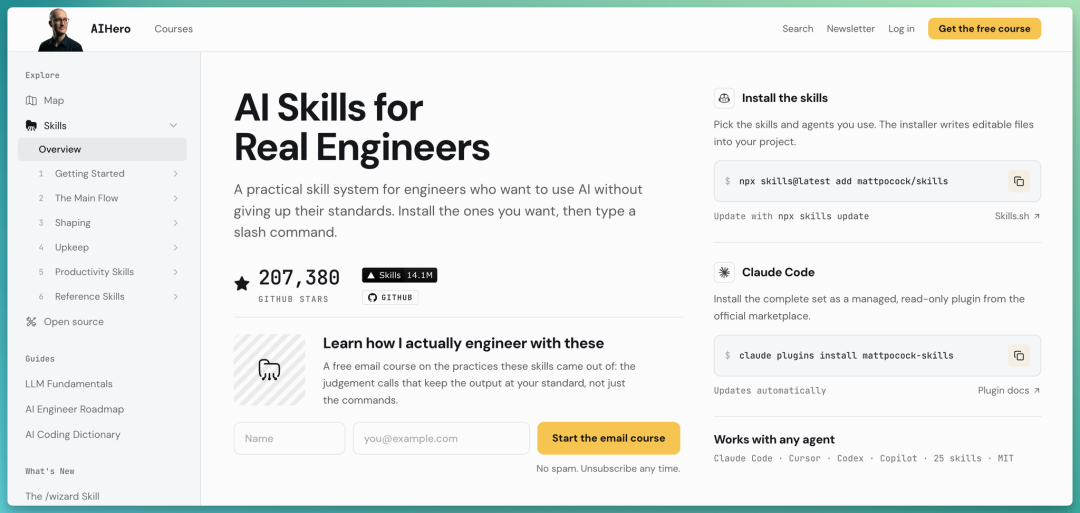Click Start the email course button
The height and width of the screenshot is (513, 1080).
[x=608, y=438]
